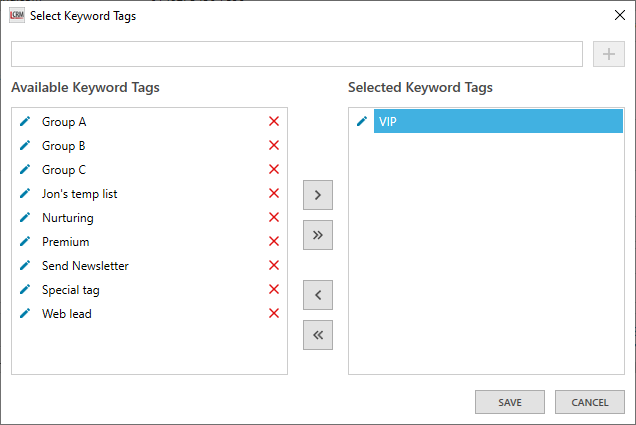The height and width of the screenshot is (425, 636).
Task: Edit the Jon's temp list tag
Action: tap(25, 194)
